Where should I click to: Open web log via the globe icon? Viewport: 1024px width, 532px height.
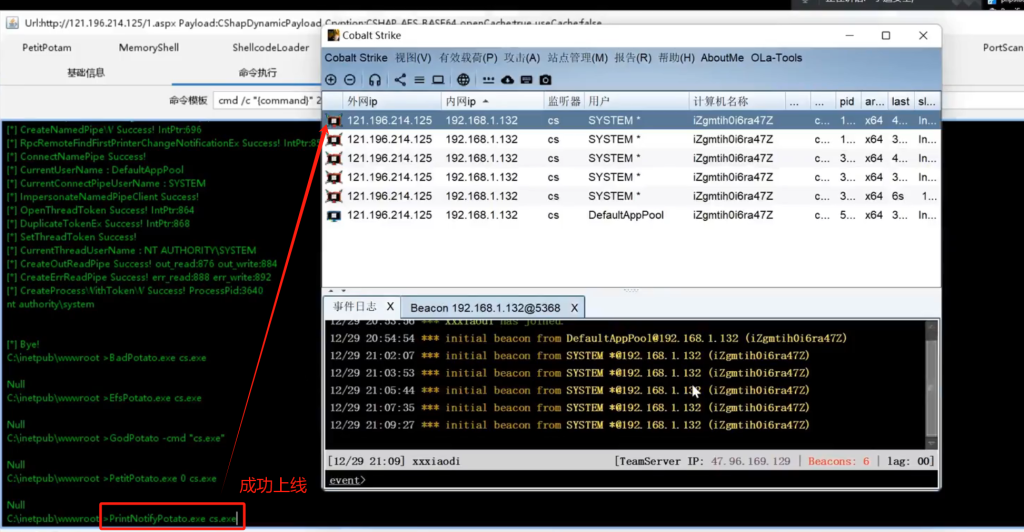pos(463,80)
